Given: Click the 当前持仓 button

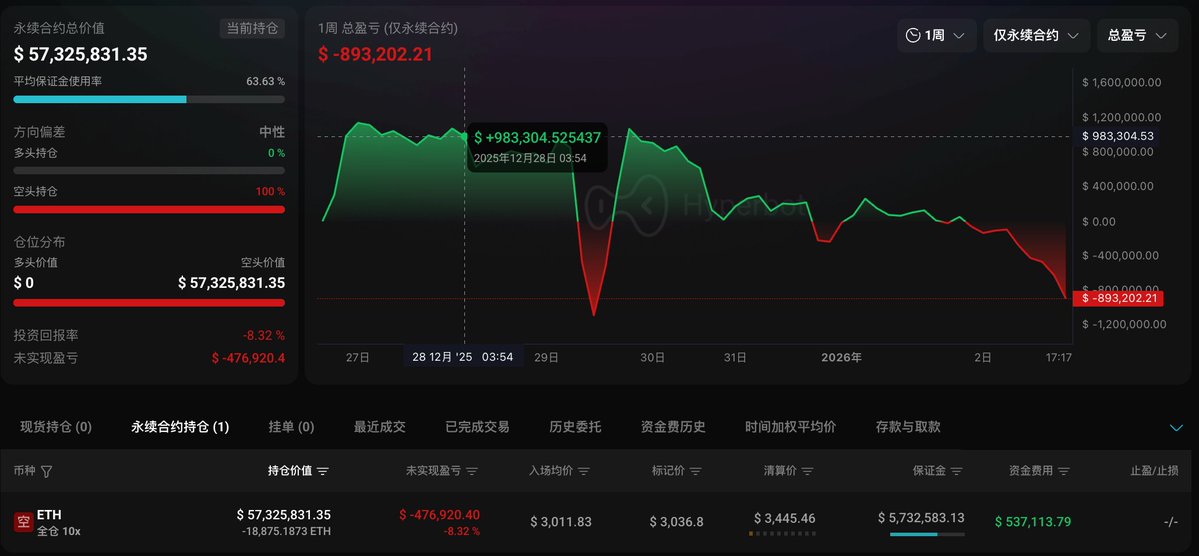Looking at the screenshot, I should coord(252,29).
